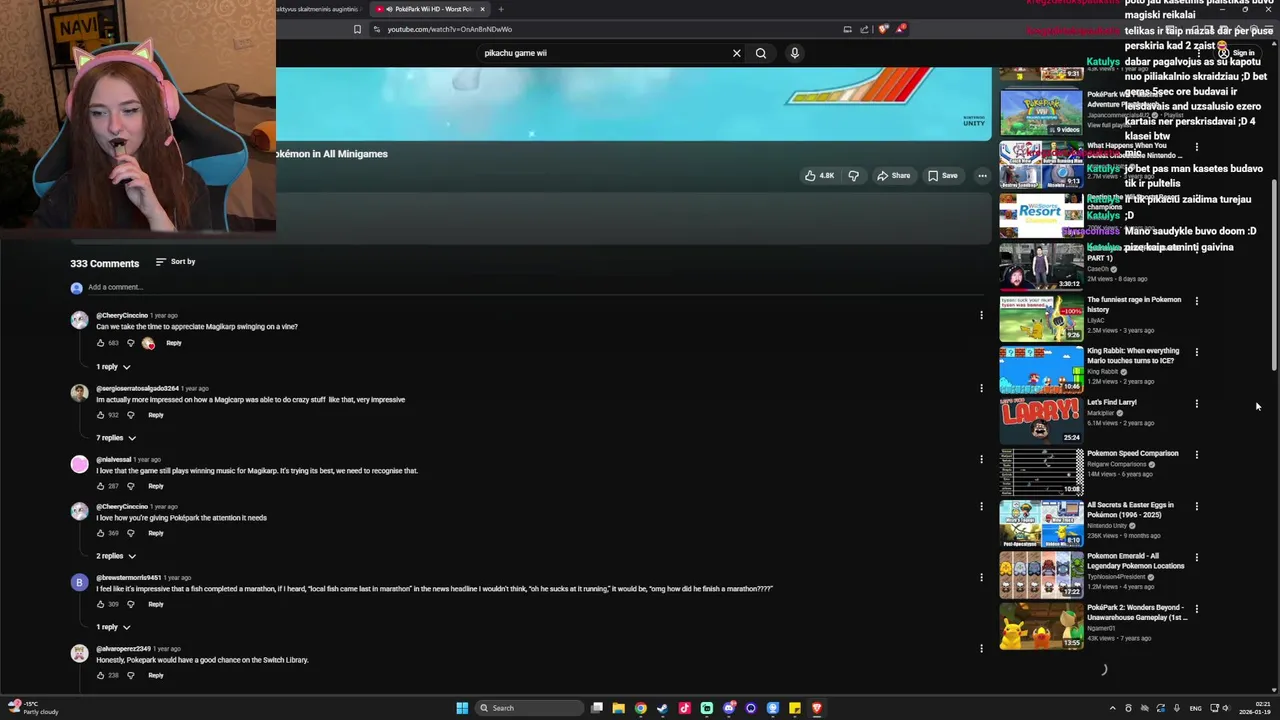Open options menu for Magikarp vine comment
The height and width of the screenshot is (720, 1280).
click(981, 315)
